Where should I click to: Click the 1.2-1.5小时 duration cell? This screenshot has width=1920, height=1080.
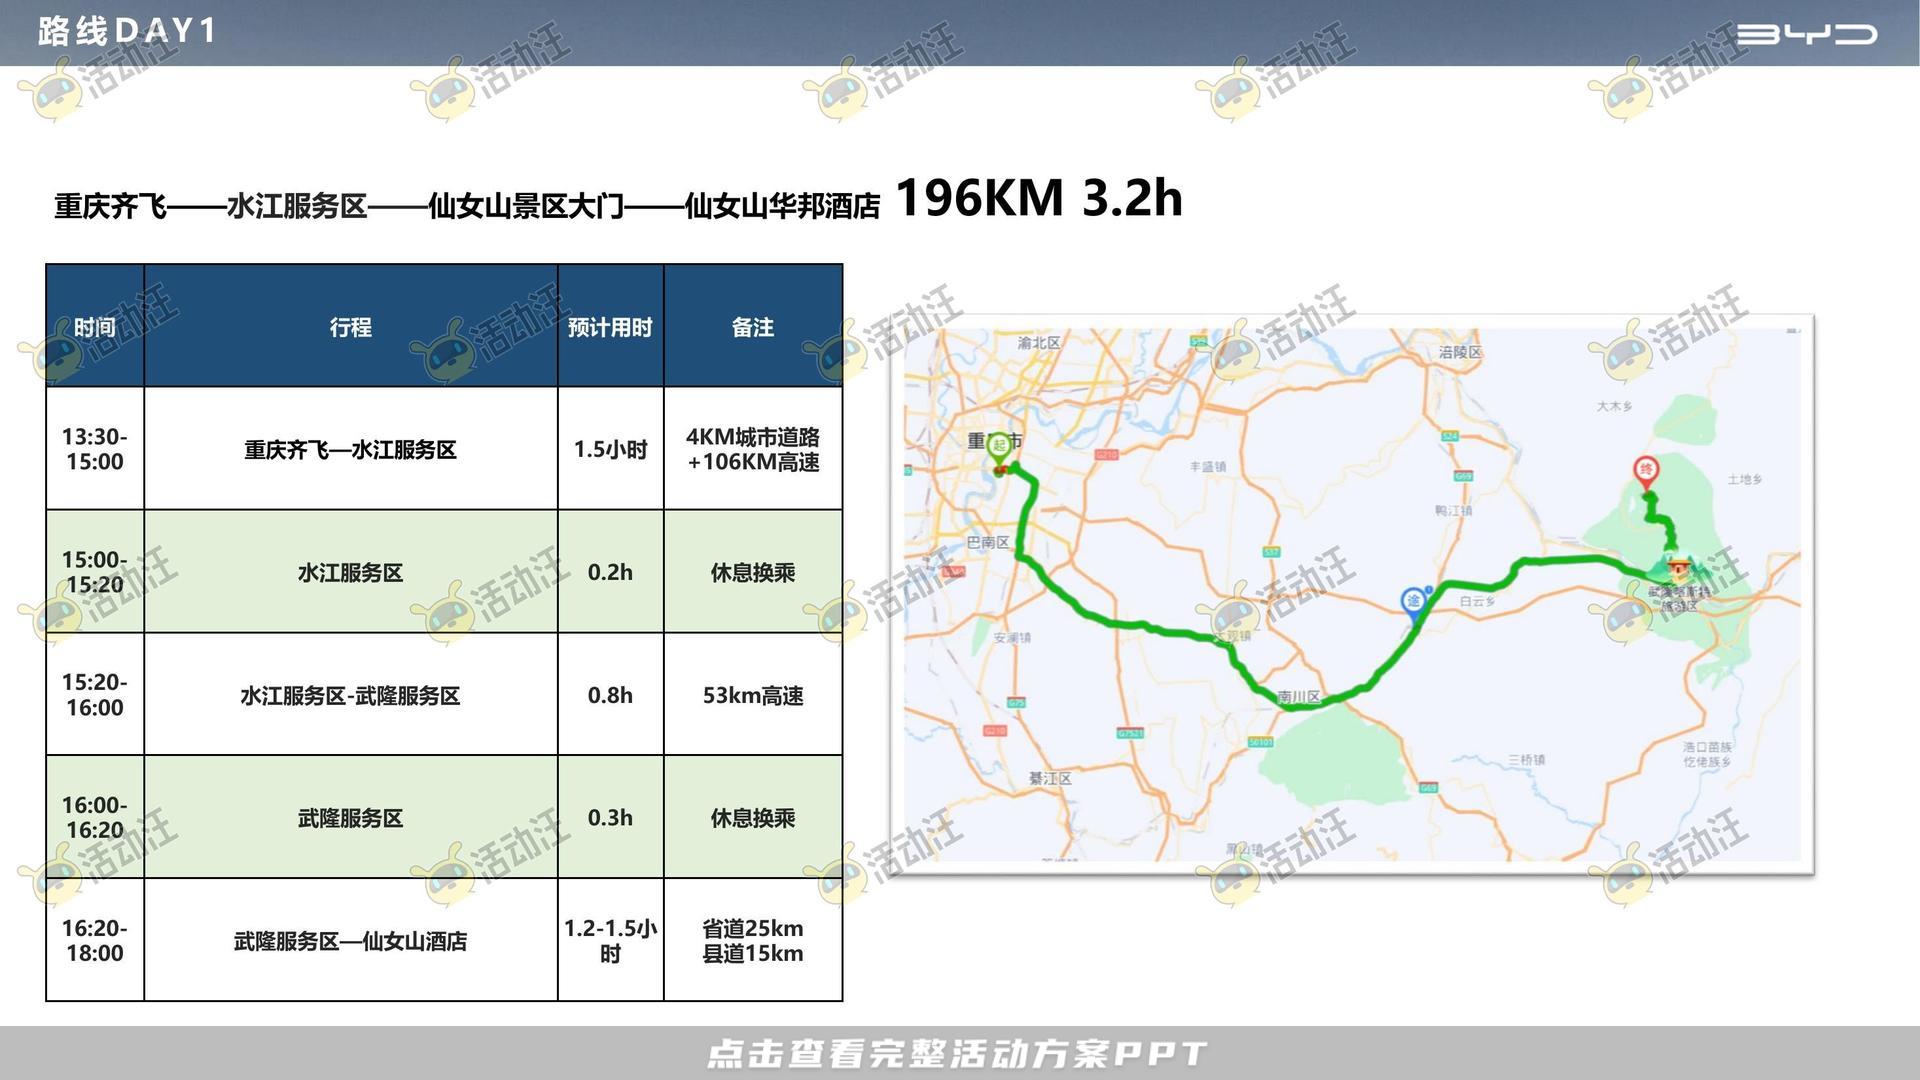(610, 940)
